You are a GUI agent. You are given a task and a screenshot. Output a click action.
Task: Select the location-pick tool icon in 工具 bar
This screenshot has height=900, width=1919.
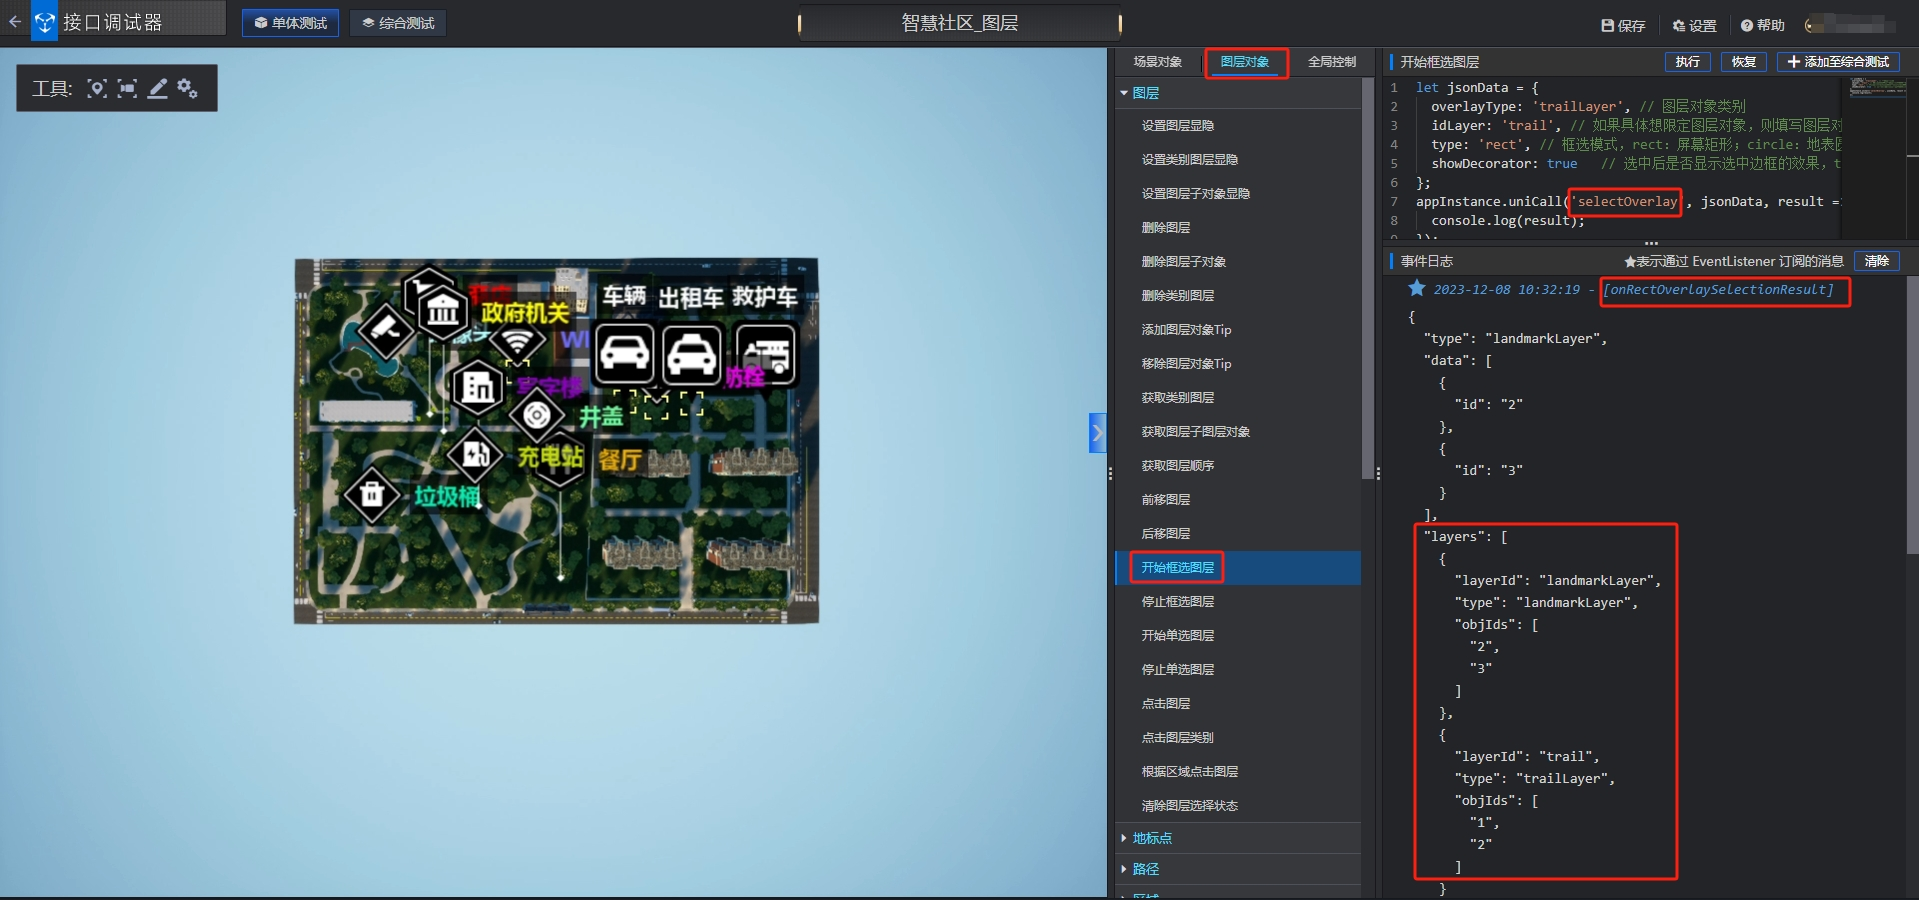[97, 89]
